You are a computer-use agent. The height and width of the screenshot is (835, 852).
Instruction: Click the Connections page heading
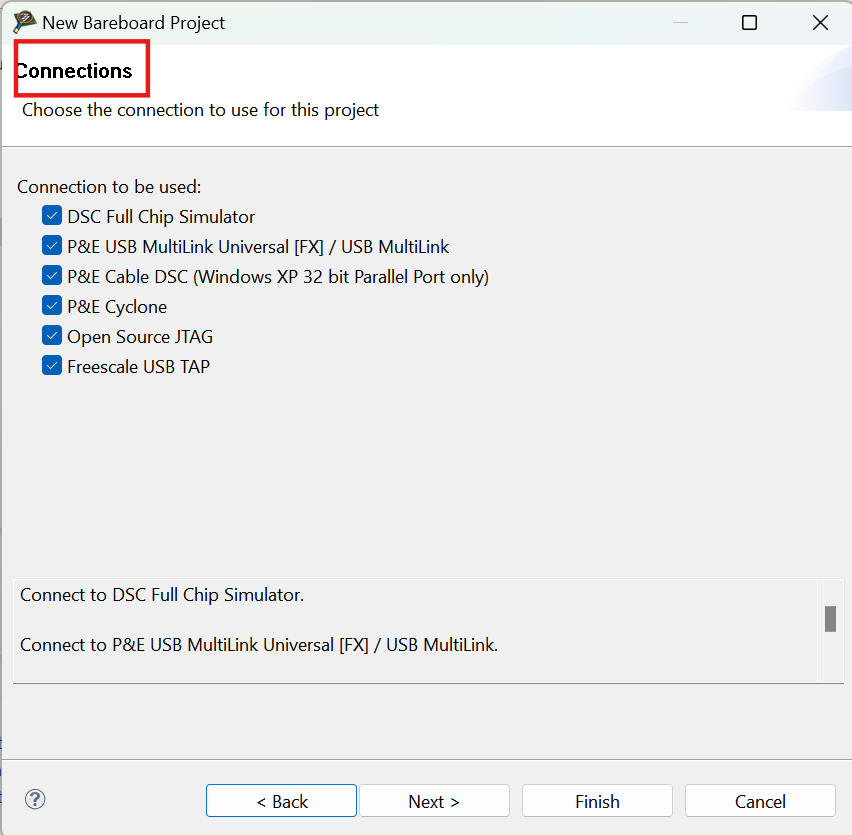pos(75,70)
